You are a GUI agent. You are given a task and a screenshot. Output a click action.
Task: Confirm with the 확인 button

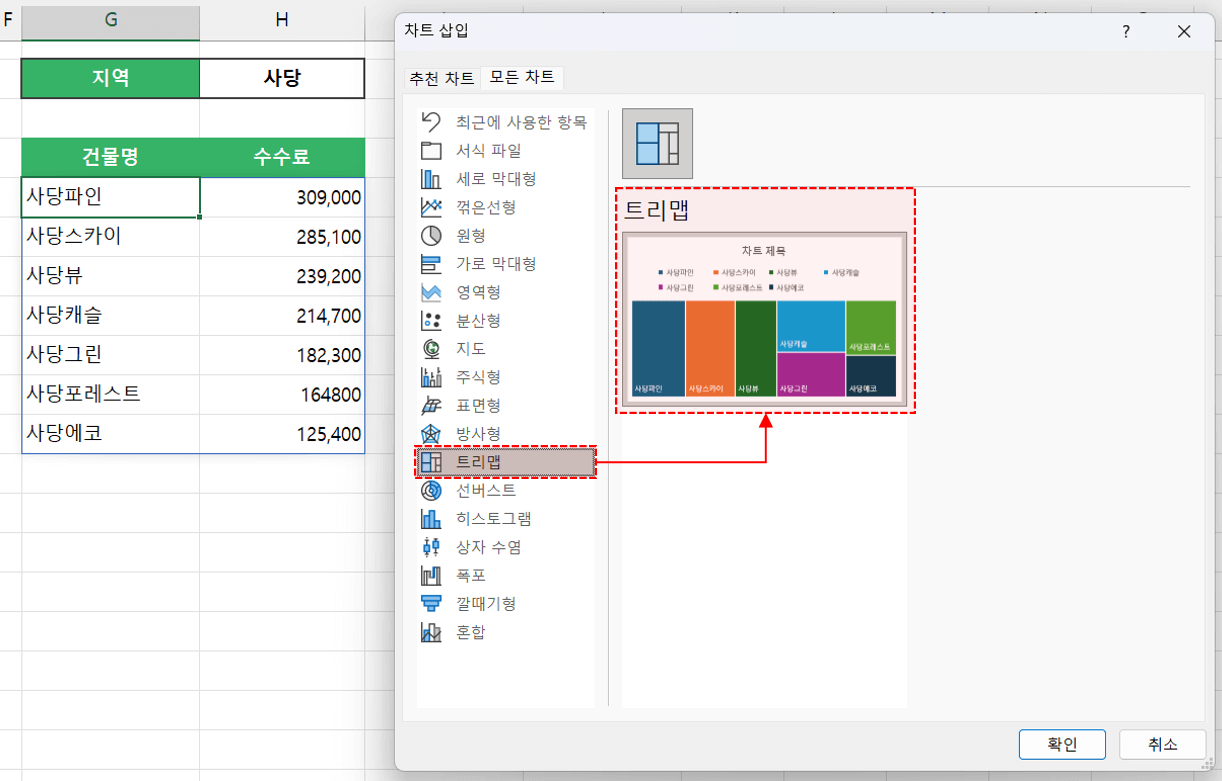1062,744
